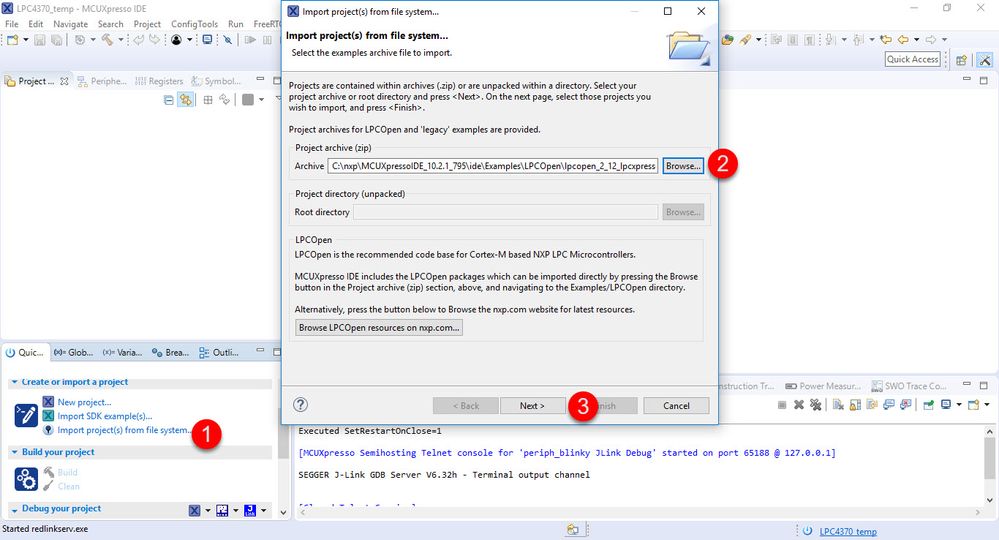Click the orange Back navigation arrow
Screen dimensions: 999x540
(903, 39)
